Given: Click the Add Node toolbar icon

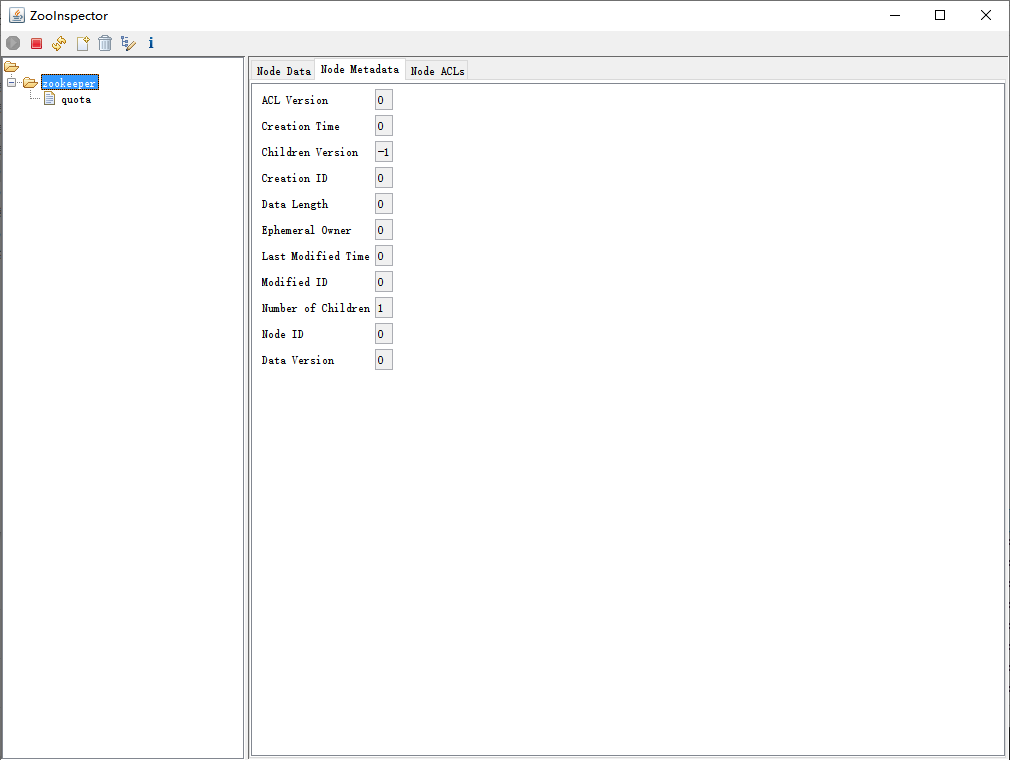Looking at the screenshot, I should (x=82, y=43).
